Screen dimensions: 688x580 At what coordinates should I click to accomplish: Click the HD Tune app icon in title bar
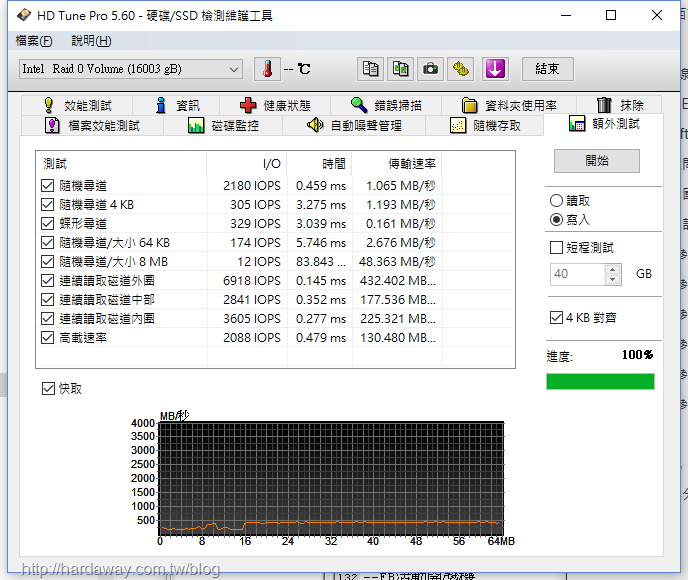point(24,15)
